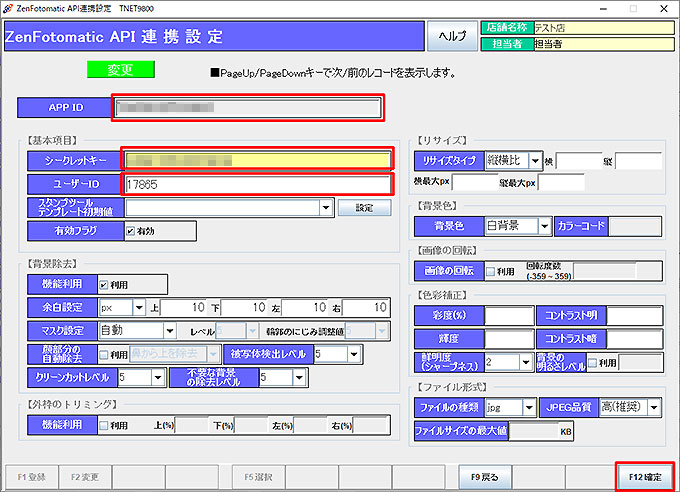
Task: Open the 被写体検出レベル dropdown
Action: click(354, 354)
